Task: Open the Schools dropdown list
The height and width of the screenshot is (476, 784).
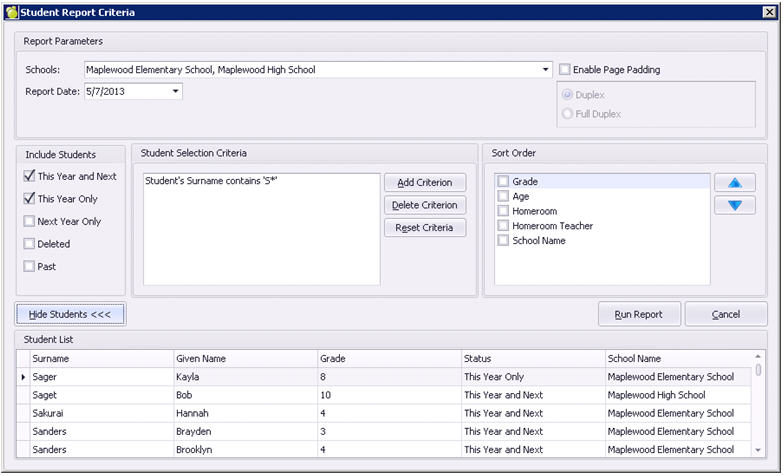Action: tap(546, 70)
